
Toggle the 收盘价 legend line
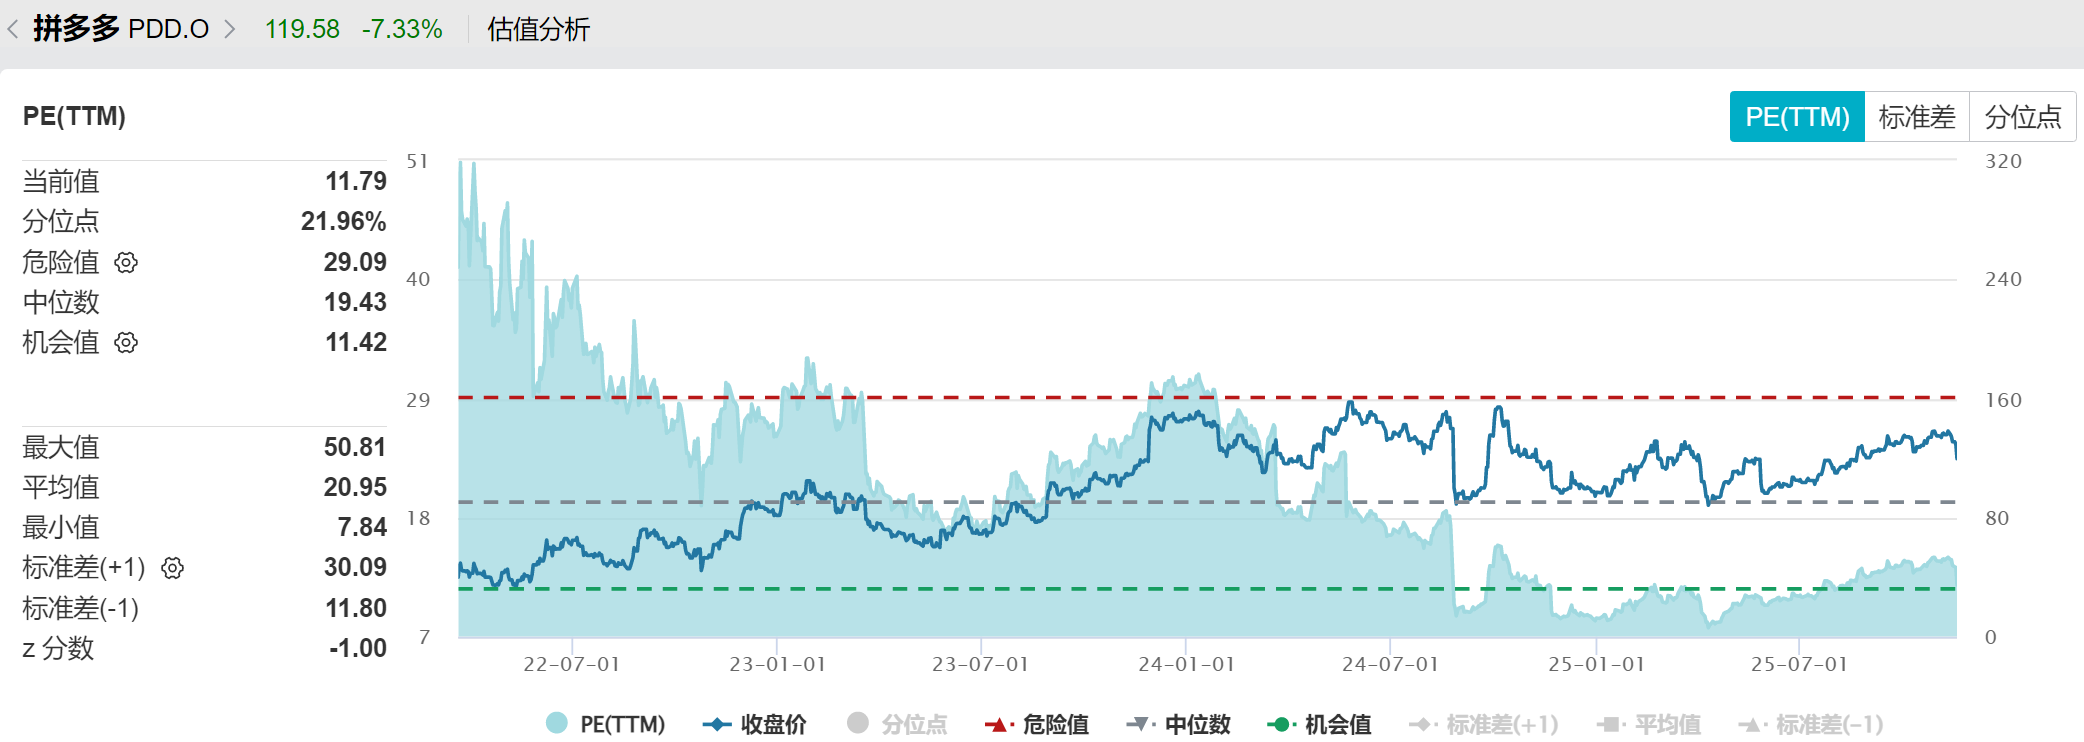[755, 723]
